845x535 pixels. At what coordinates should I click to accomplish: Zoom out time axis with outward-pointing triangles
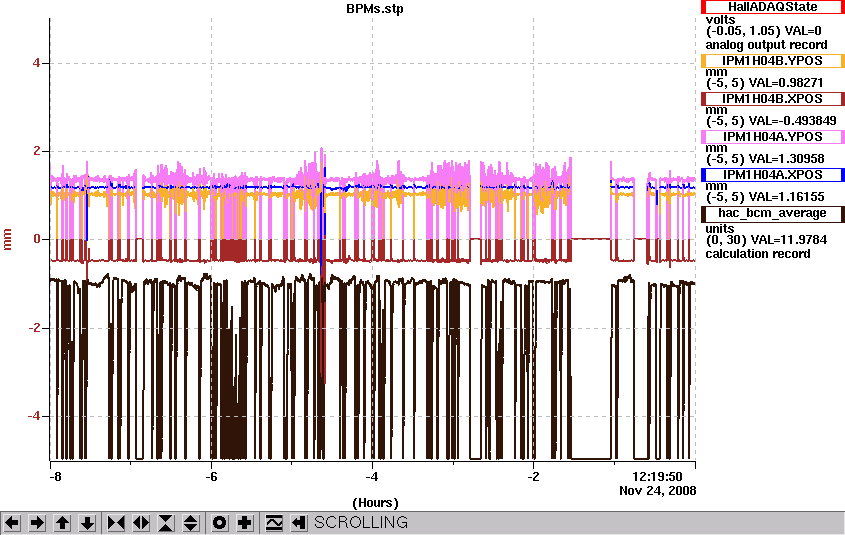pos(141,523)
